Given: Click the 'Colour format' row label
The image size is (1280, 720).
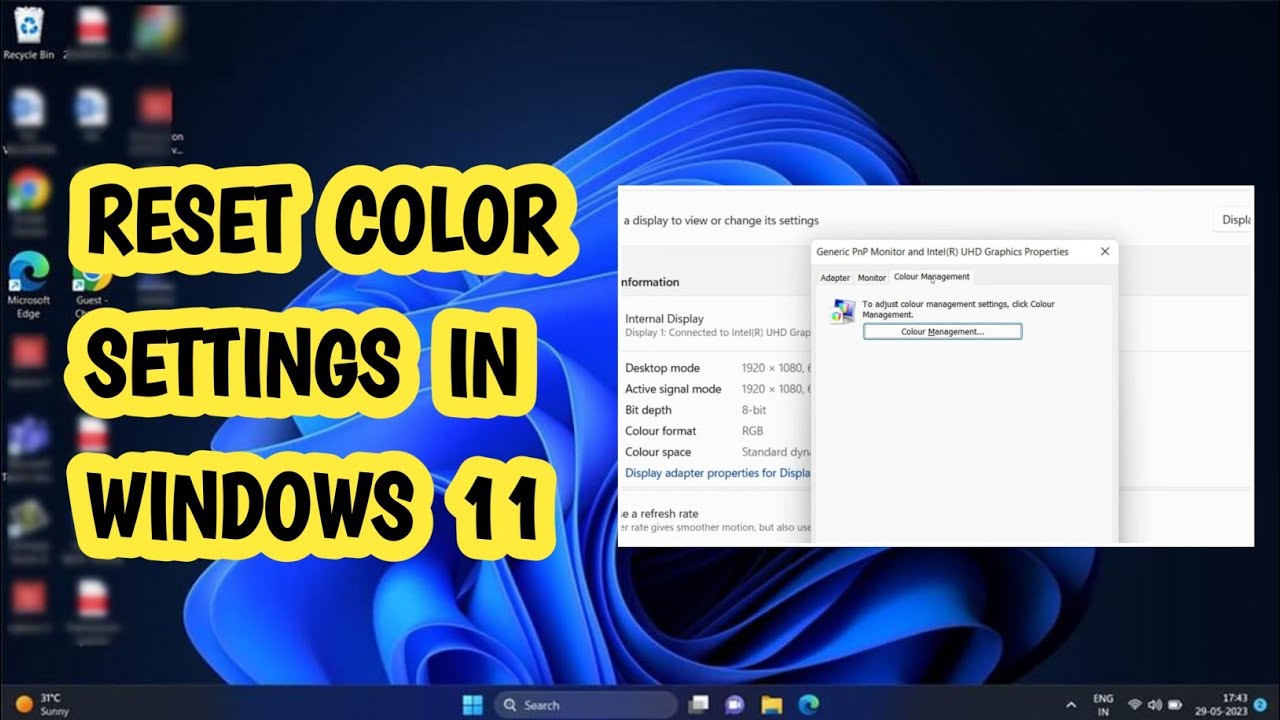Looking at the screenshot, I should tap(660, 431).
